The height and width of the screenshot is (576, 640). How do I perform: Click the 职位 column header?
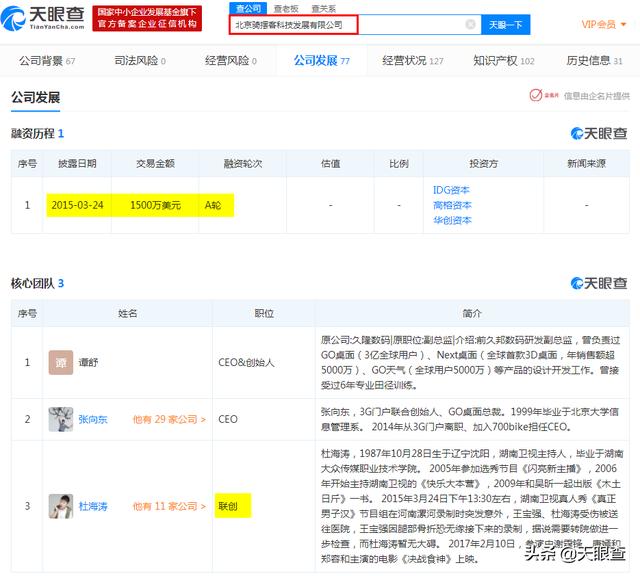click(x=264, y=314)
